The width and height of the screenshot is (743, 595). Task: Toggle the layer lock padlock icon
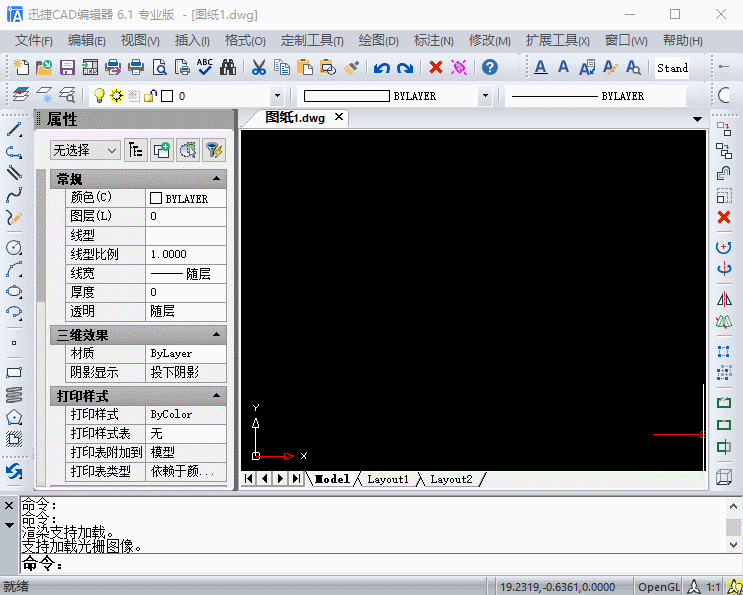(150, 96)
